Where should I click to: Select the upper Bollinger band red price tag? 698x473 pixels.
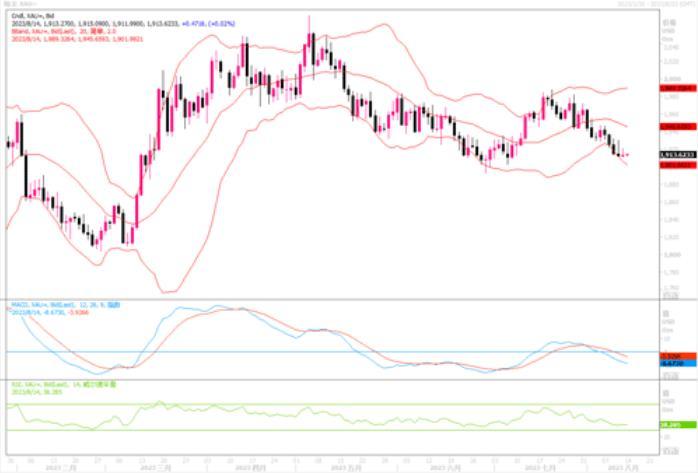click(675, 88)
